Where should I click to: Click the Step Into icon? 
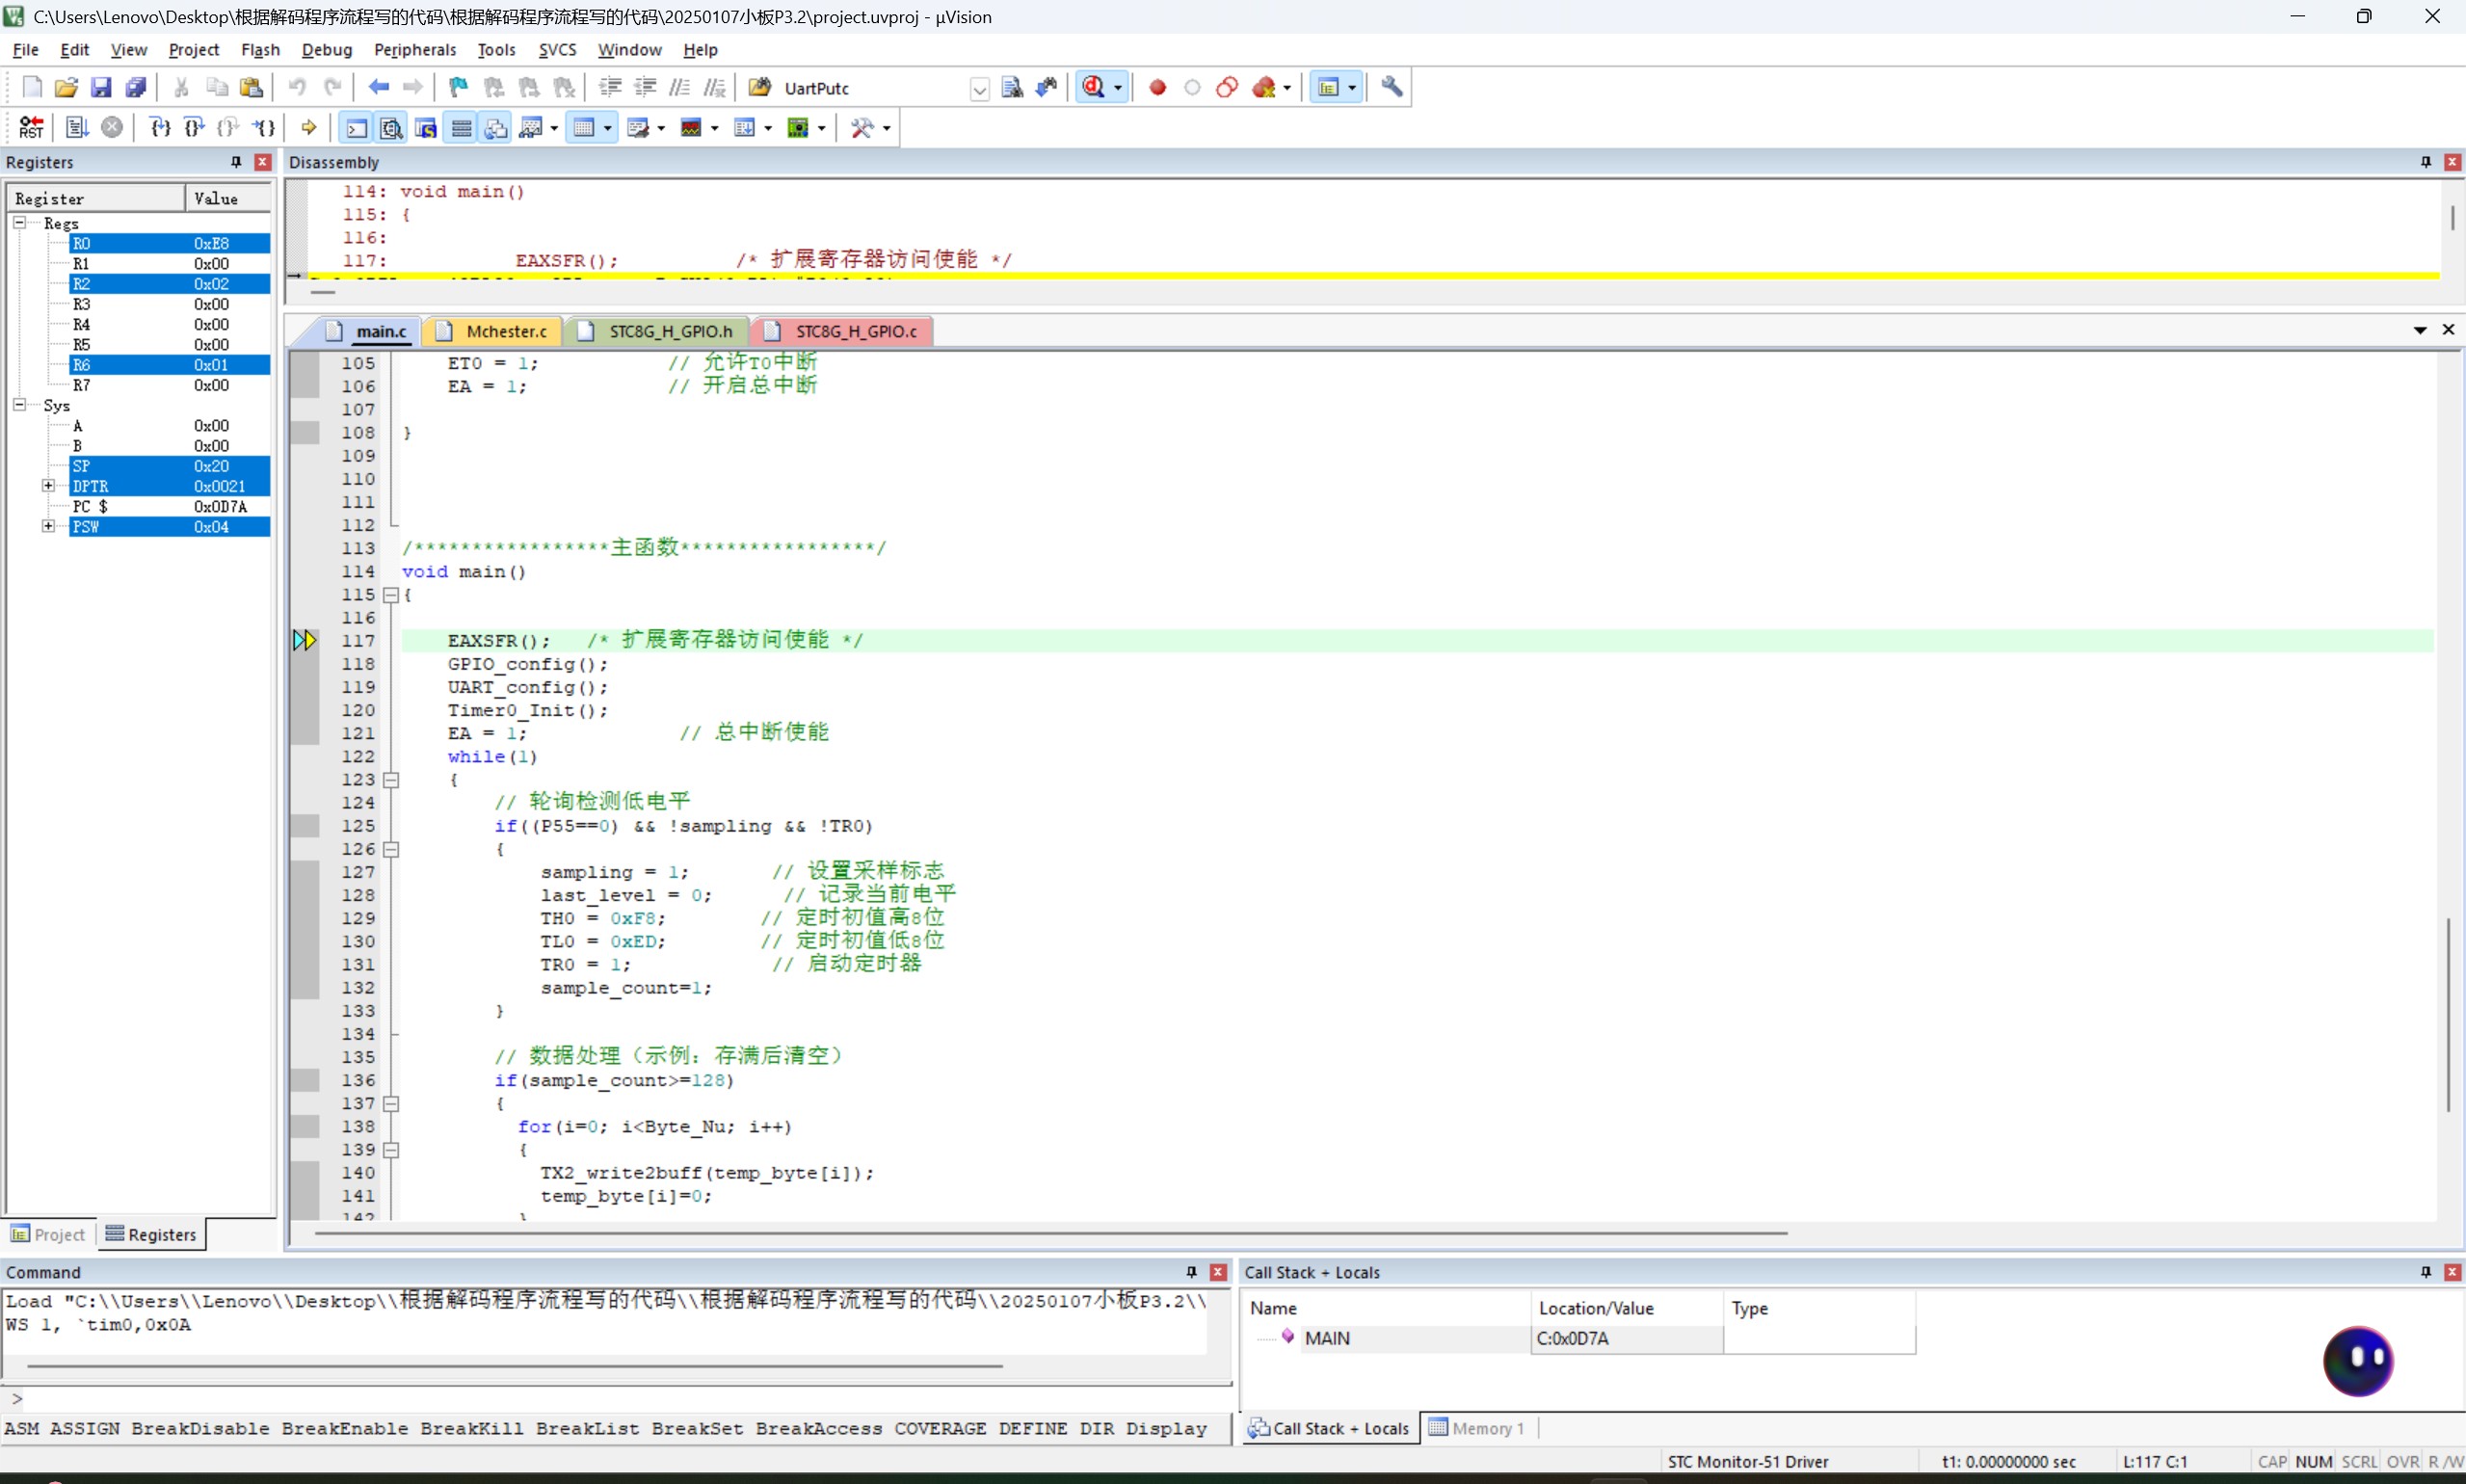[159, 127]
